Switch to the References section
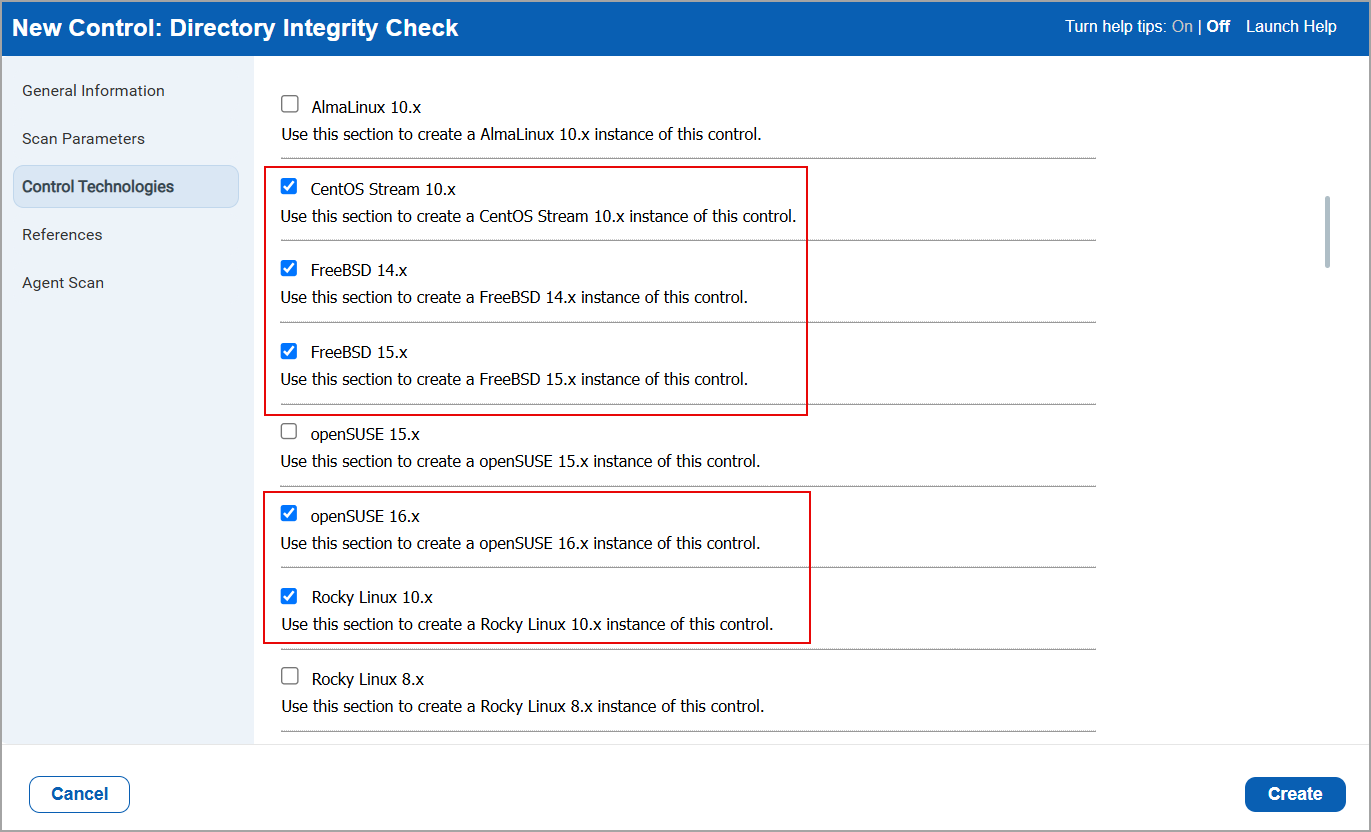The image size is (1371, 832). click(x=62, y=235)
